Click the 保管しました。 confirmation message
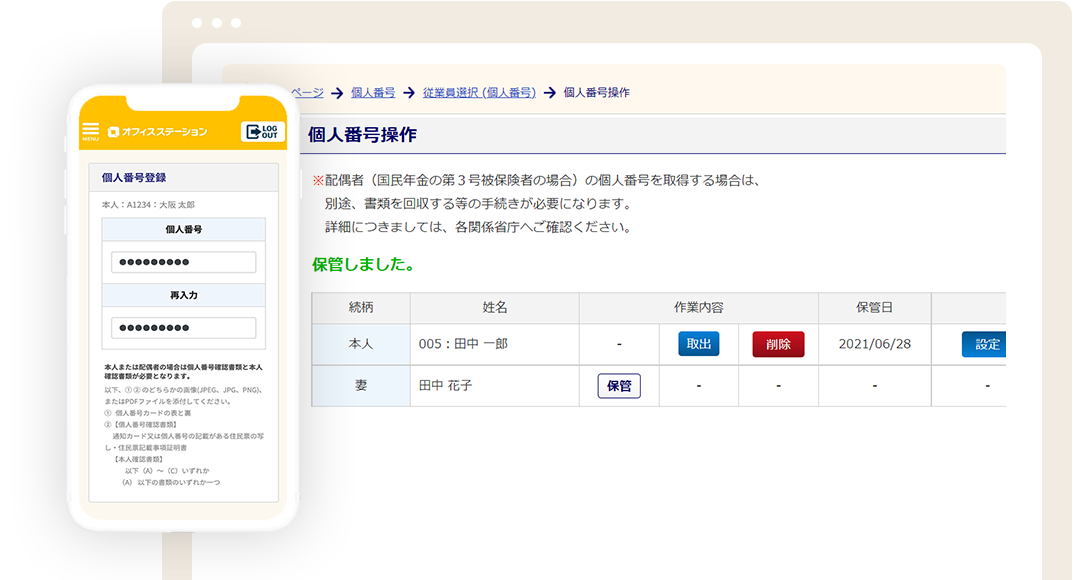This screenshot has width=1073, height=580. point(364,265)
